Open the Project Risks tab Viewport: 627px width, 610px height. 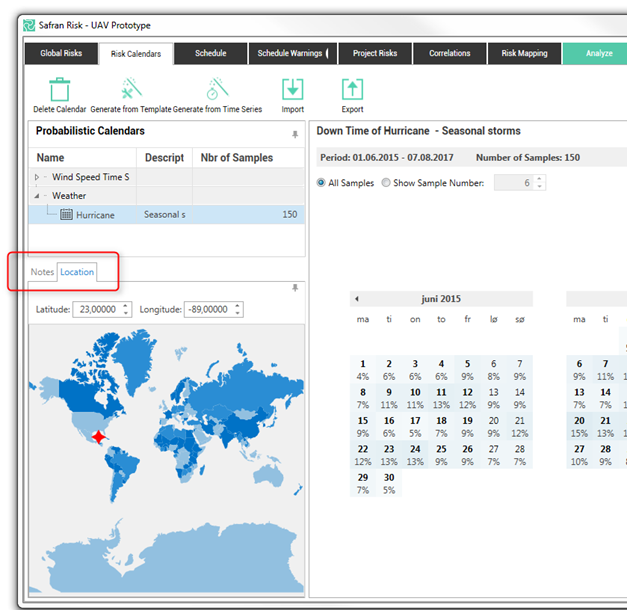pyautogui.click(x=375, y=53)
